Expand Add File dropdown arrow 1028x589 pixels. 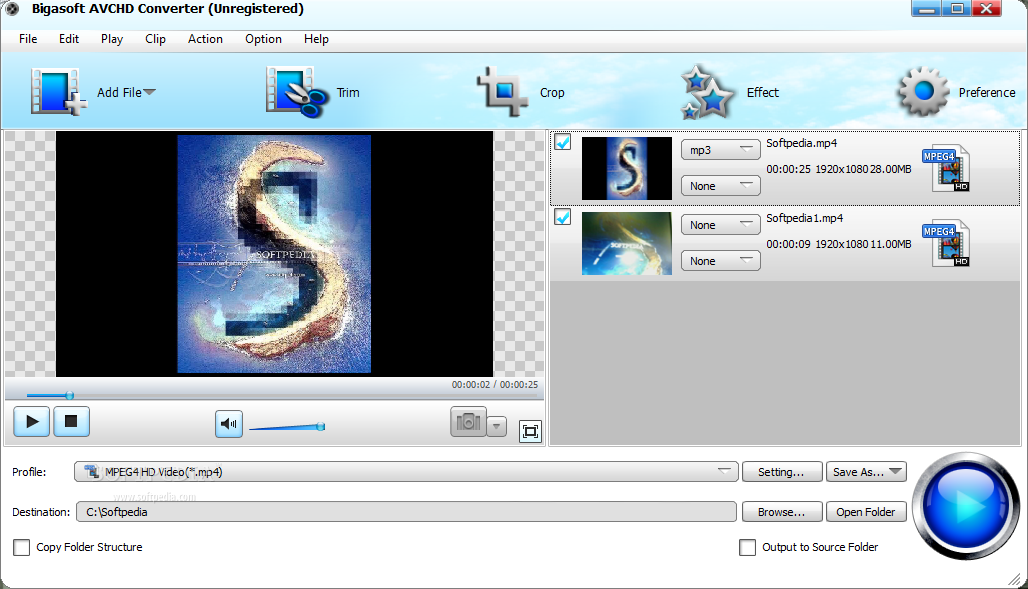tap(149, 92)
